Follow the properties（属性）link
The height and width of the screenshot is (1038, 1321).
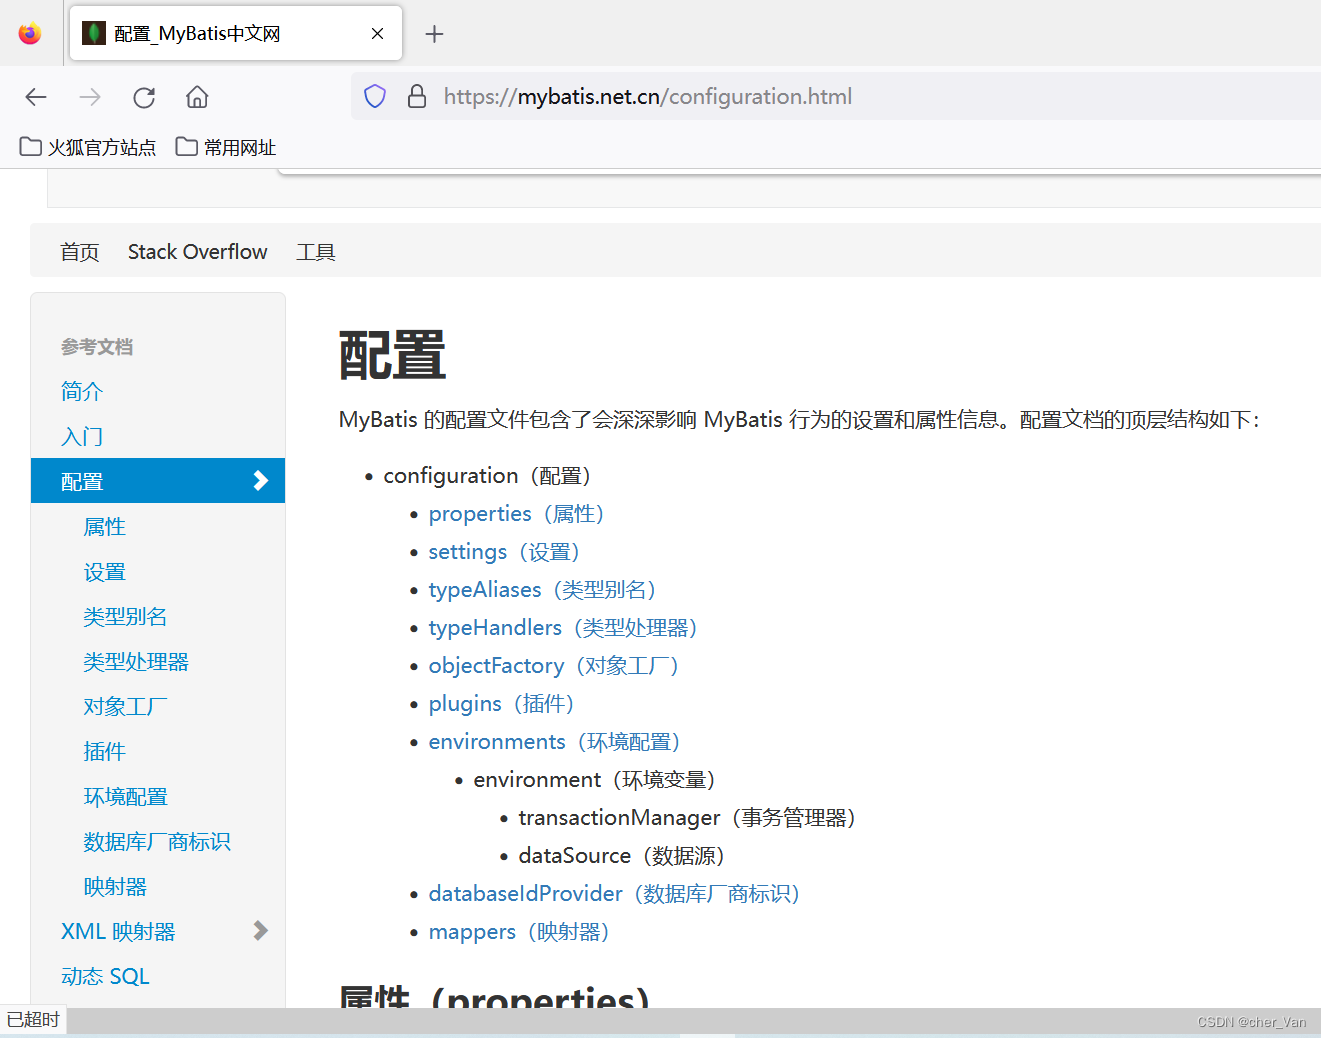(x=517, y=514)
